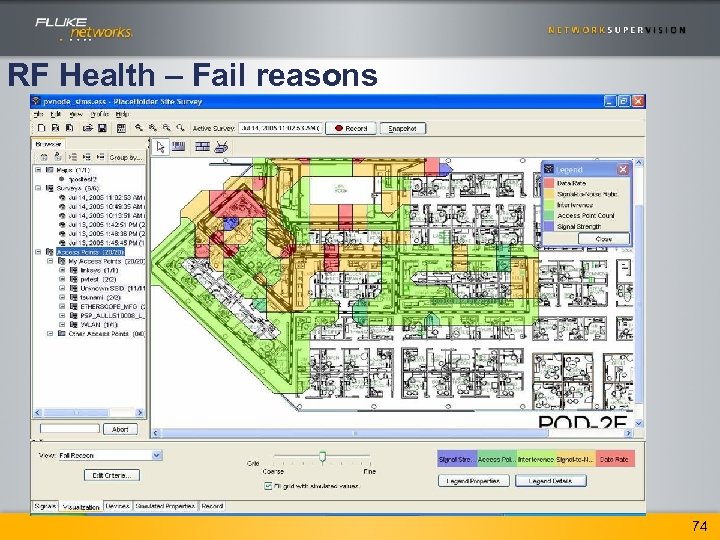Open the Profile menu
Screen dimensions: 720x540
pyautogui.click(x=99, y=114)
